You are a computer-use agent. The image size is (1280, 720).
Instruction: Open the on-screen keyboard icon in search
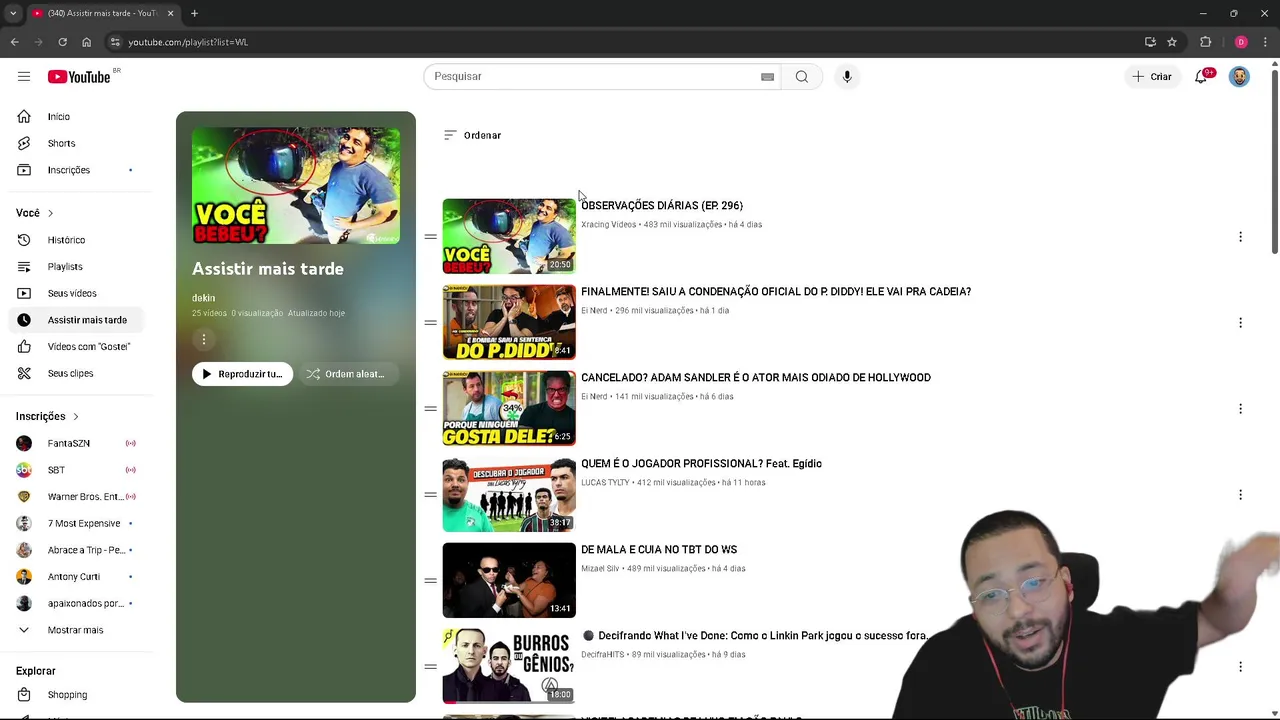768,76
